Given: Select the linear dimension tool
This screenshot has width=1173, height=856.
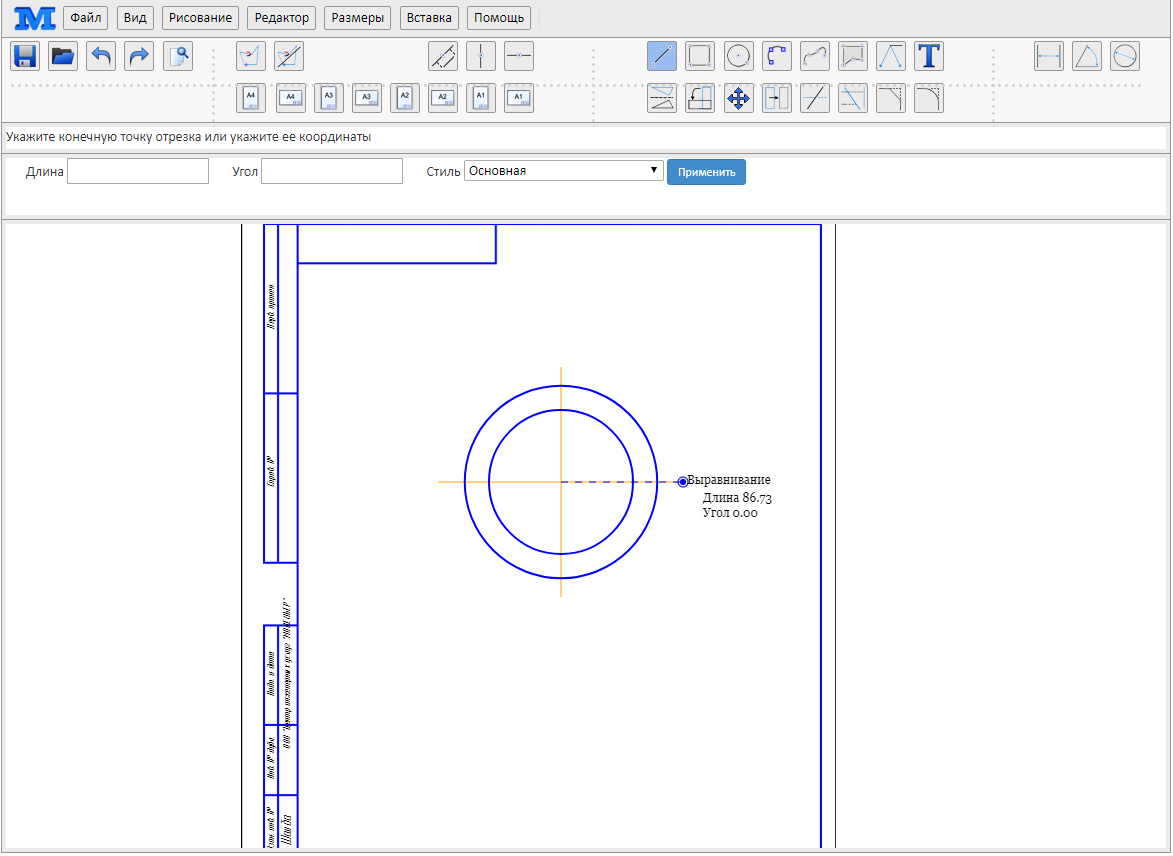Looking at the screenshot, I should tap(1049, 56).
